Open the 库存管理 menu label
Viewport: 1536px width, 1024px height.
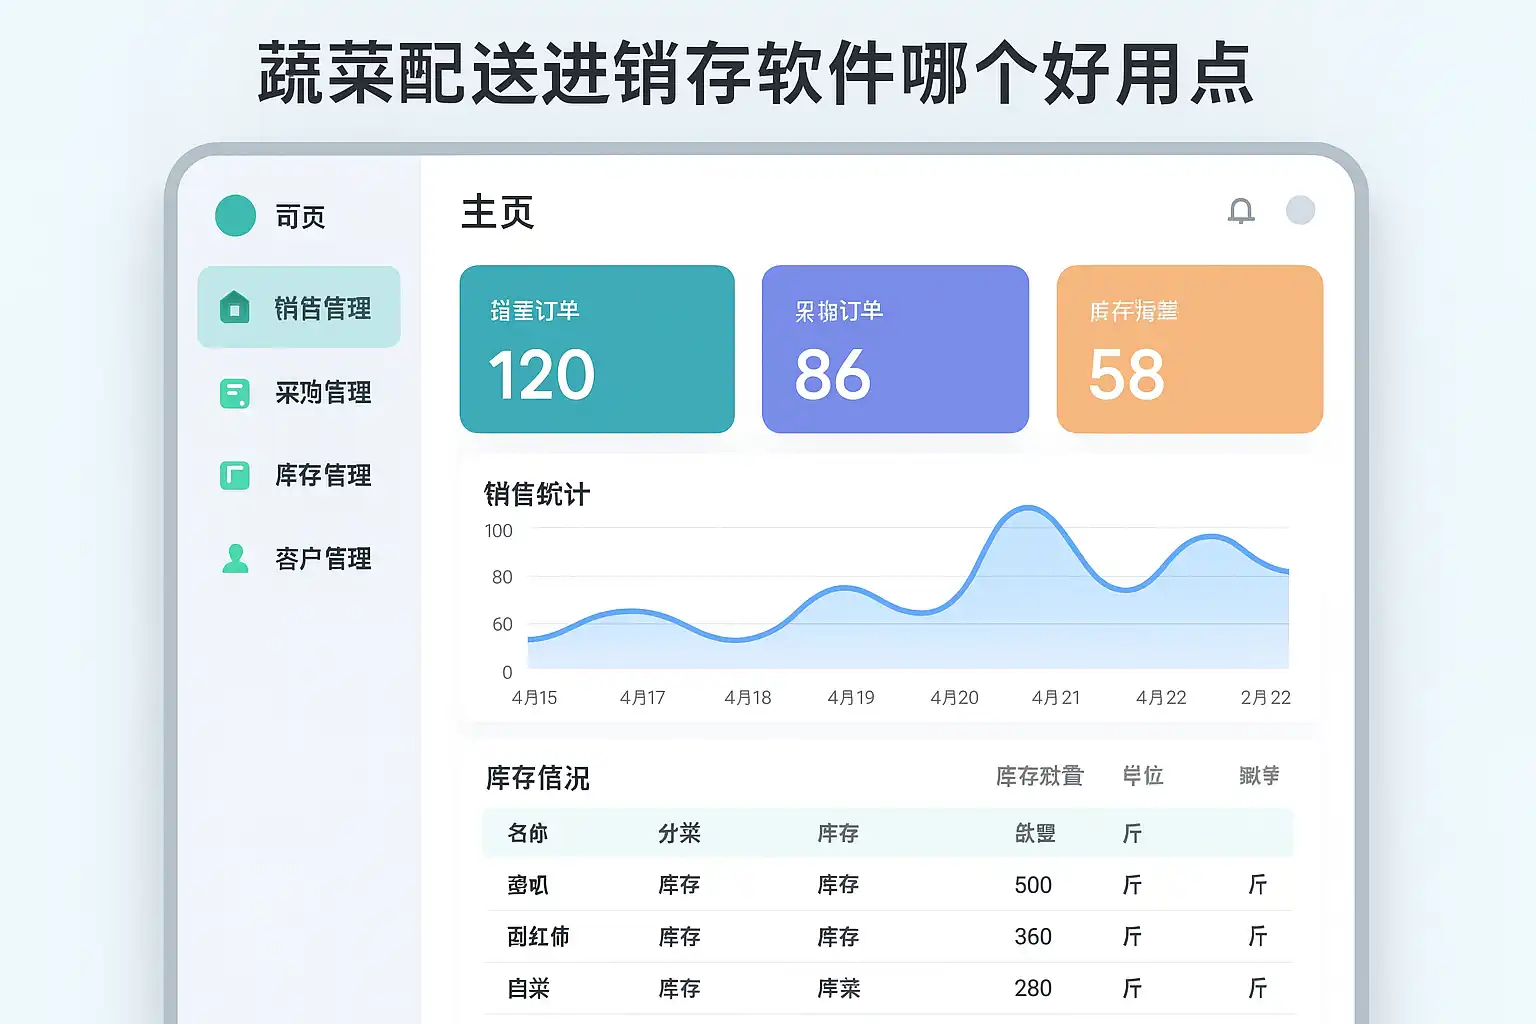point(323,475)
